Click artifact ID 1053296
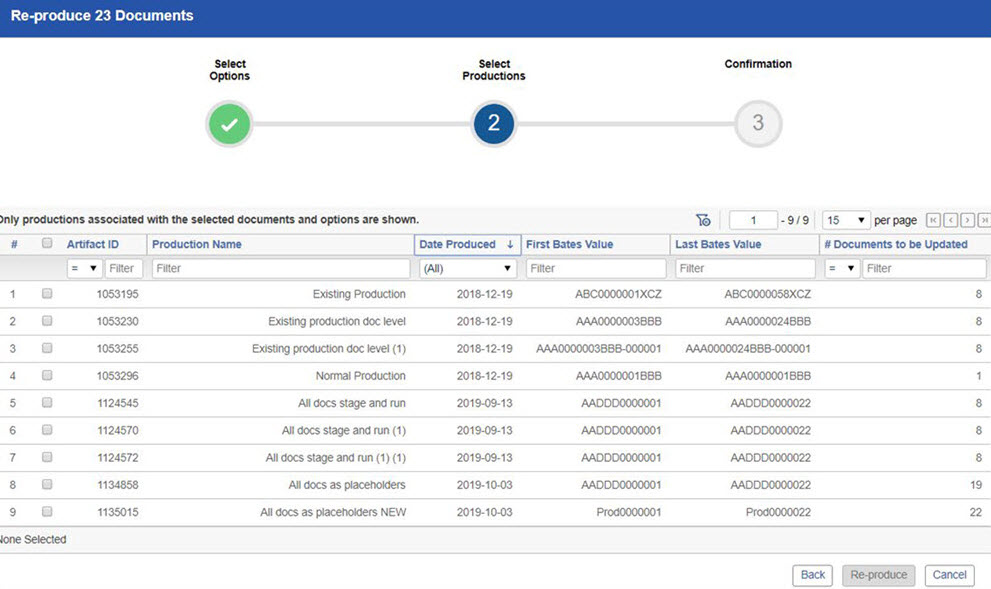The image size is (991, 589). [x=118, y=376]
